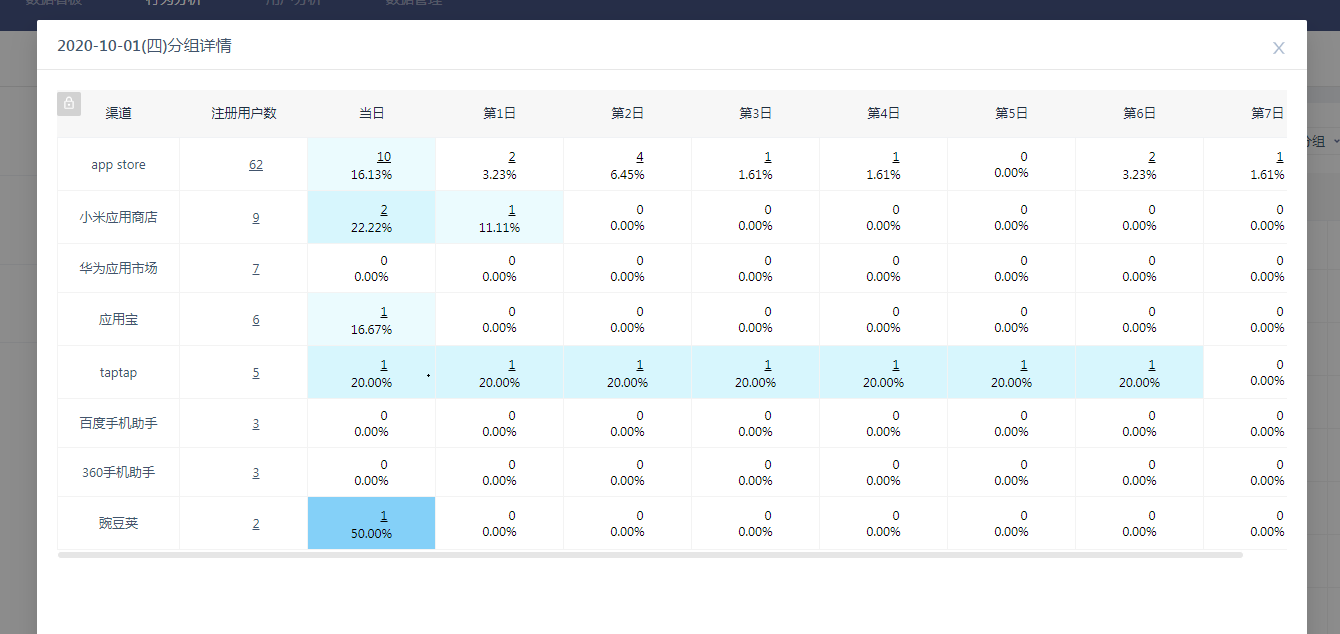Click the lock icon in table header

coord(69,103)
